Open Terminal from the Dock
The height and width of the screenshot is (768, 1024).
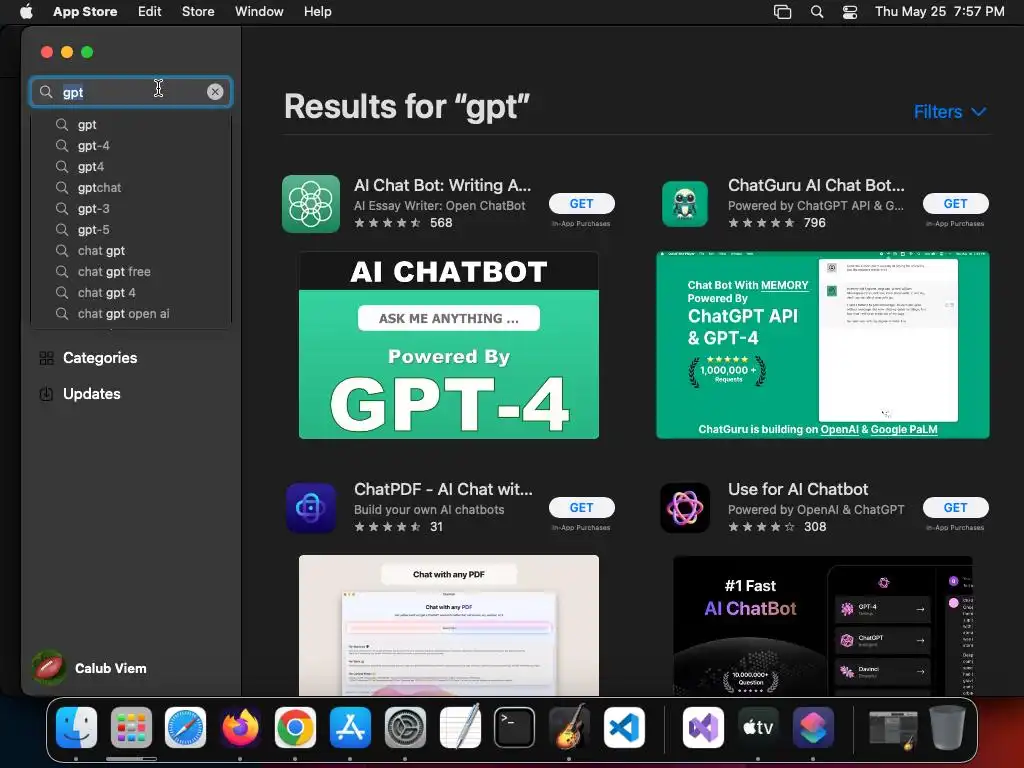(515, 728)
